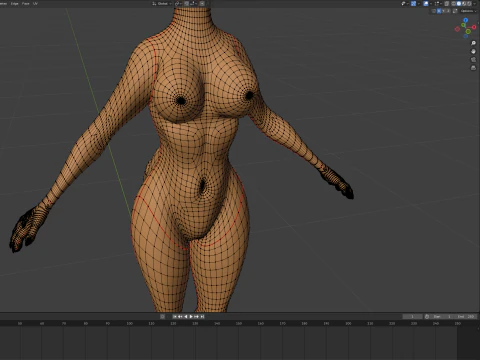Screen dimensions: 480x360
Task: Click the End frame field
Action: (466, 316)
